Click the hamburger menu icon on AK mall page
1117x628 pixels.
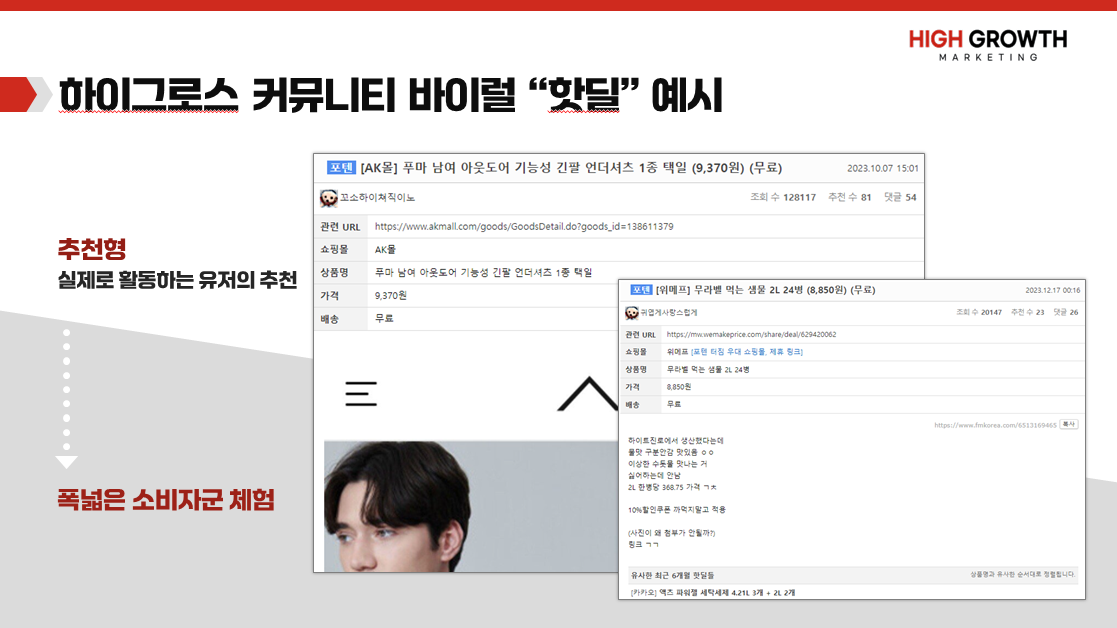(361, 394)
